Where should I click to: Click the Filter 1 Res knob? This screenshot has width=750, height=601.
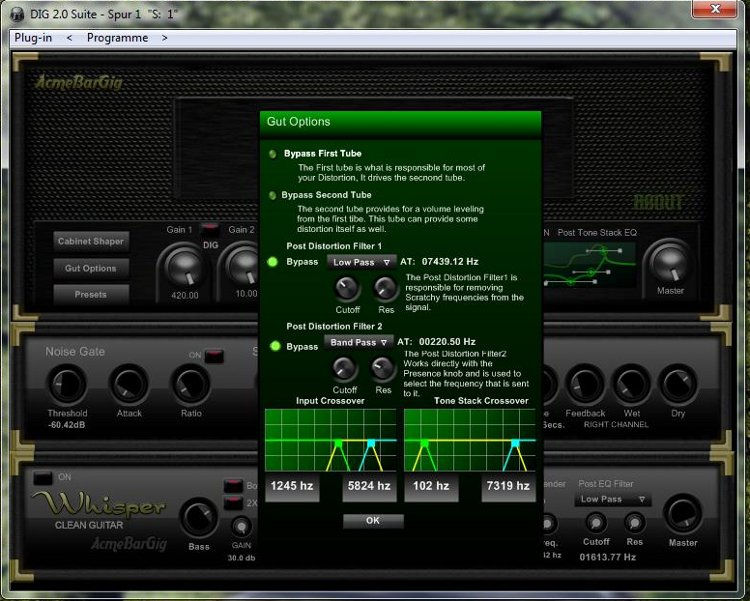click(385, 288)
